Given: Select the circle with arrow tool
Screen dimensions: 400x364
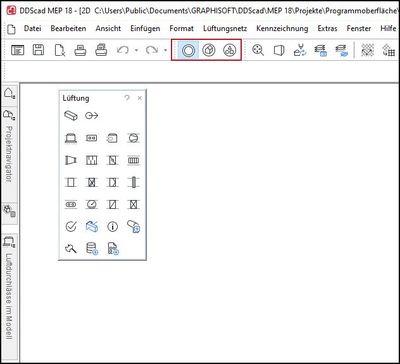Looking at the screenshot, I should [91, 116].
